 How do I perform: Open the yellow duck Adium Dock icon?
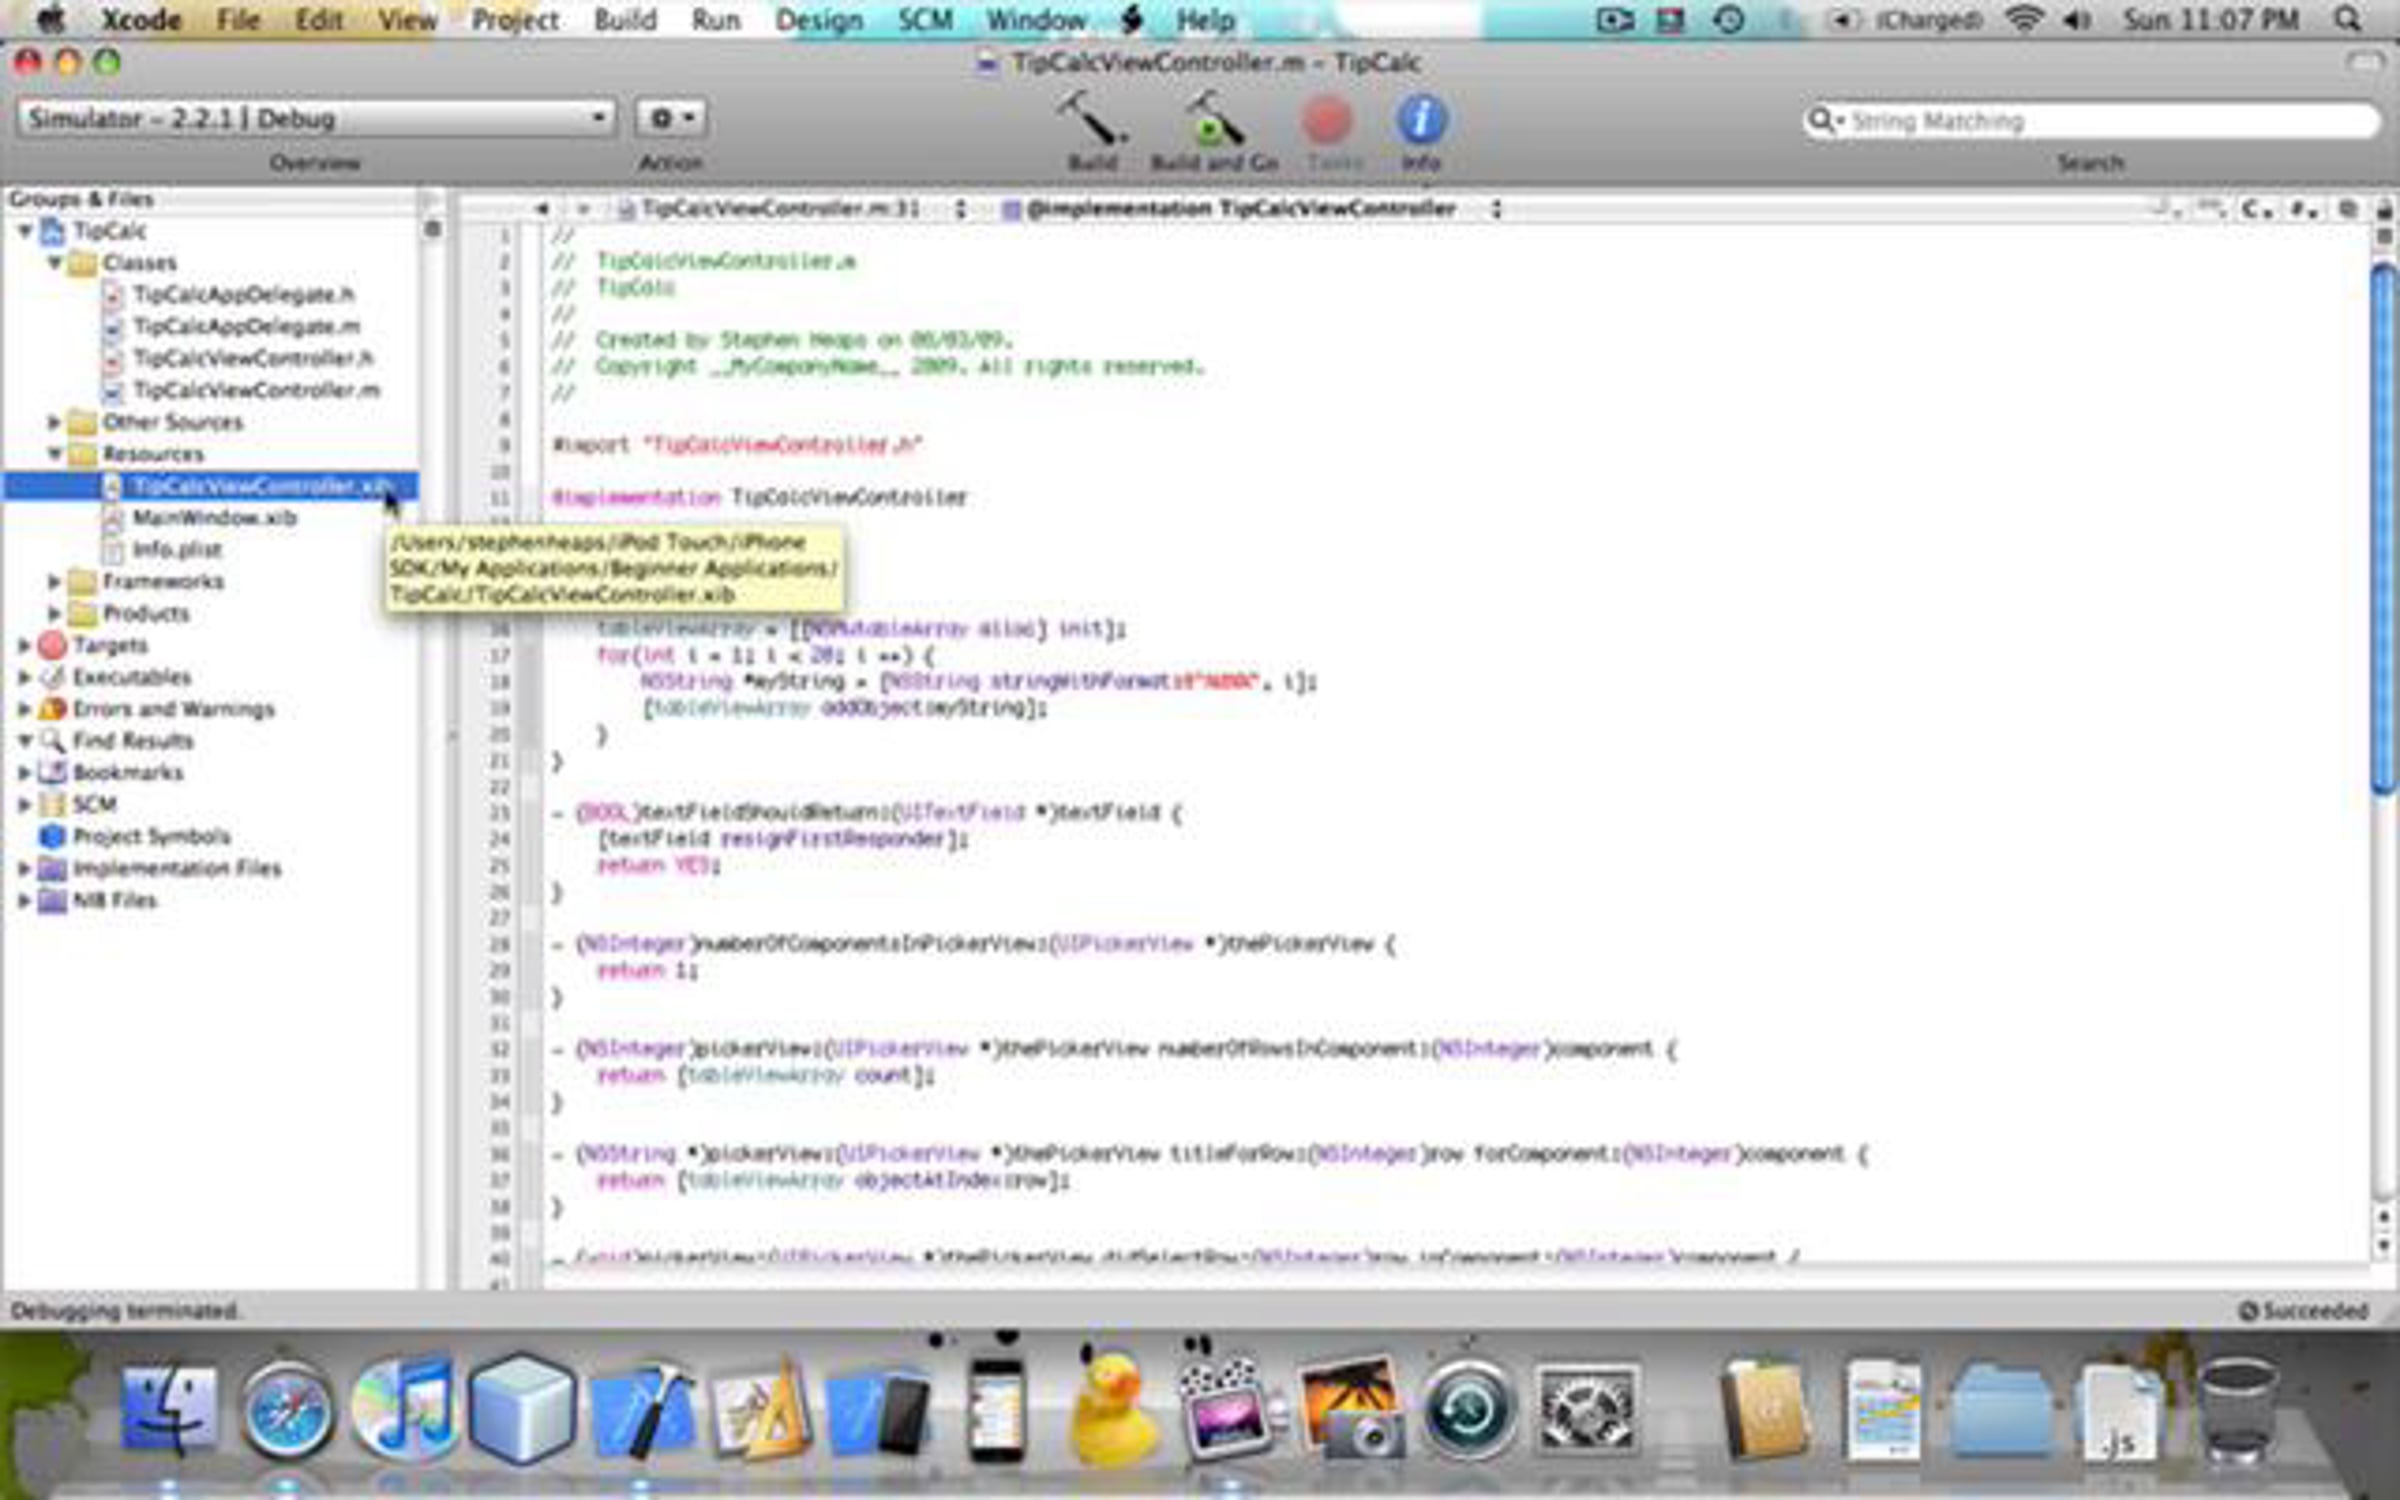1113,1410
